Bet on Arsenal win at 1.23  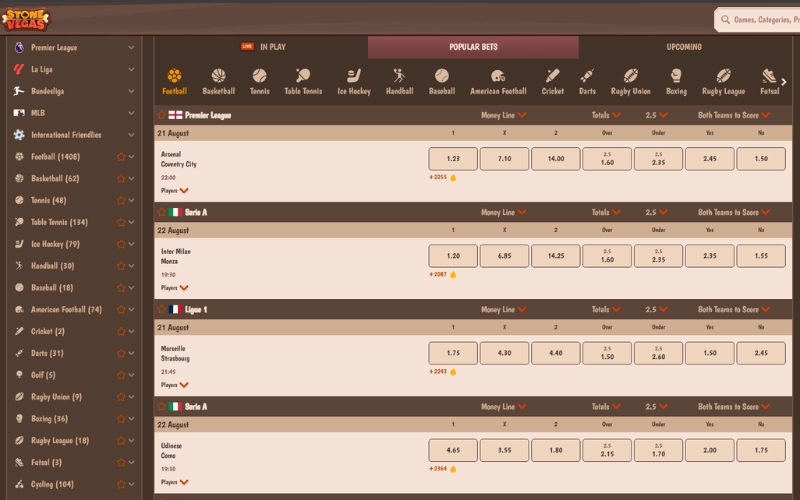[x=453, y=159]
